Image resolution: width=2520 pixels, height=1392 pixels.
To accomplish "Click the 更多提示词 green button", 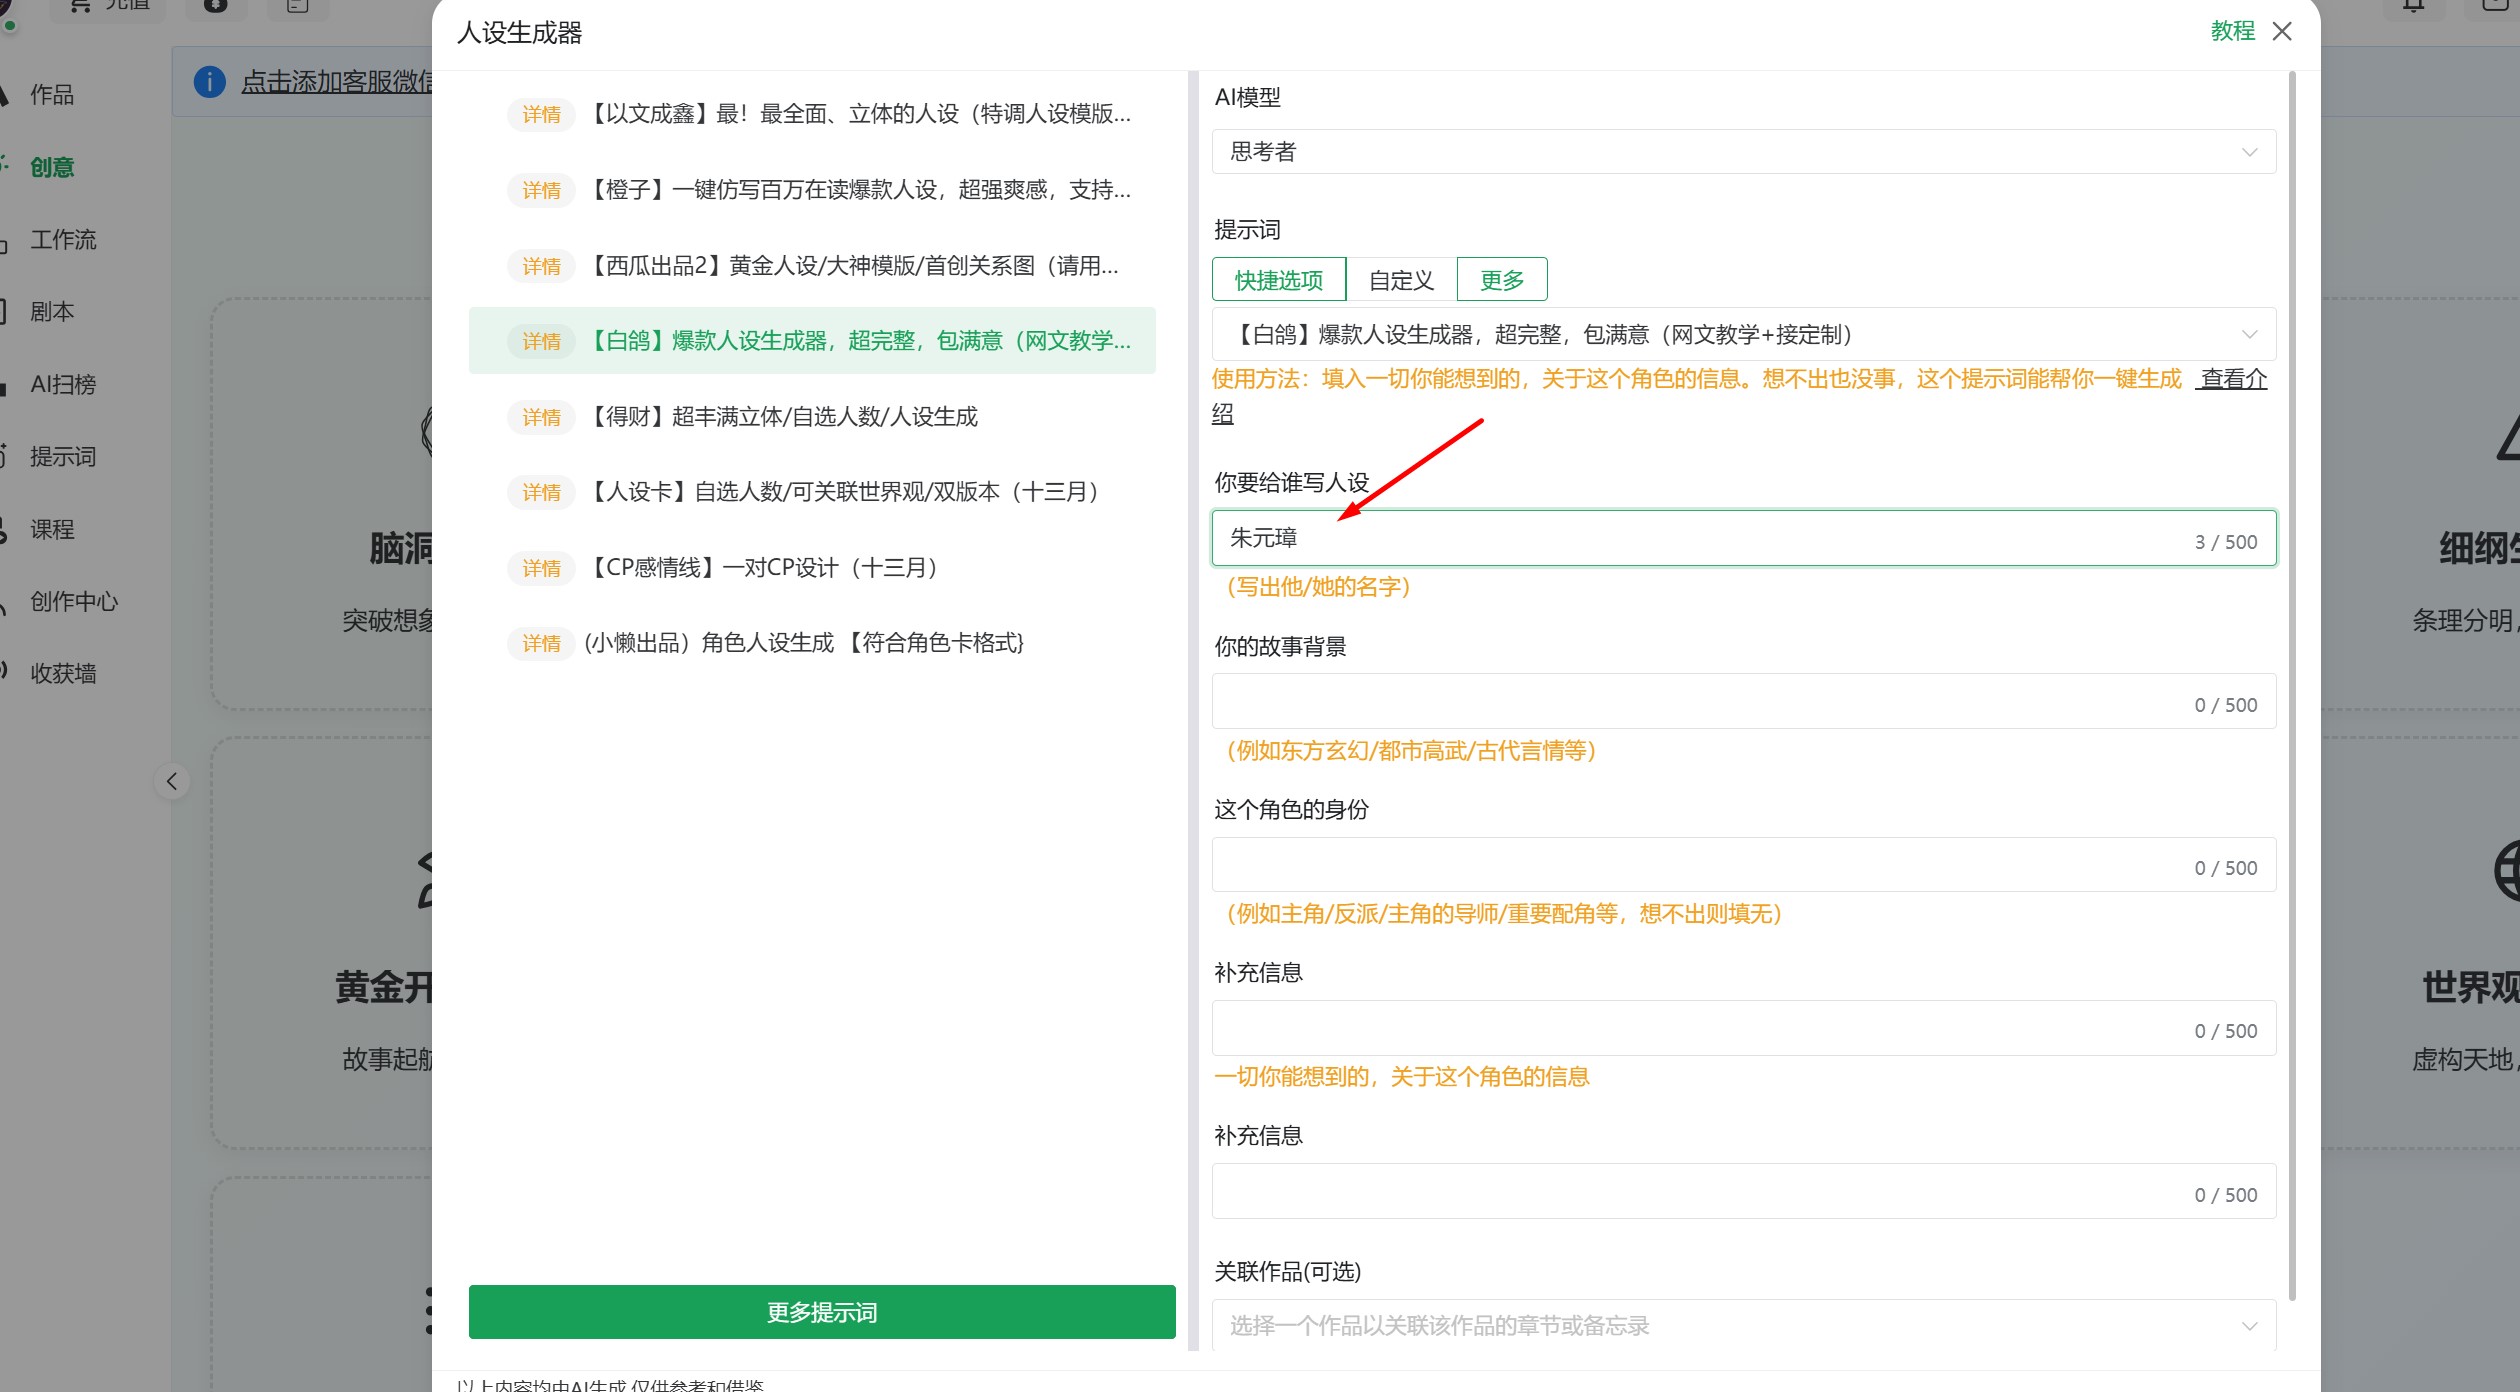I will [x=821, y=1312].
